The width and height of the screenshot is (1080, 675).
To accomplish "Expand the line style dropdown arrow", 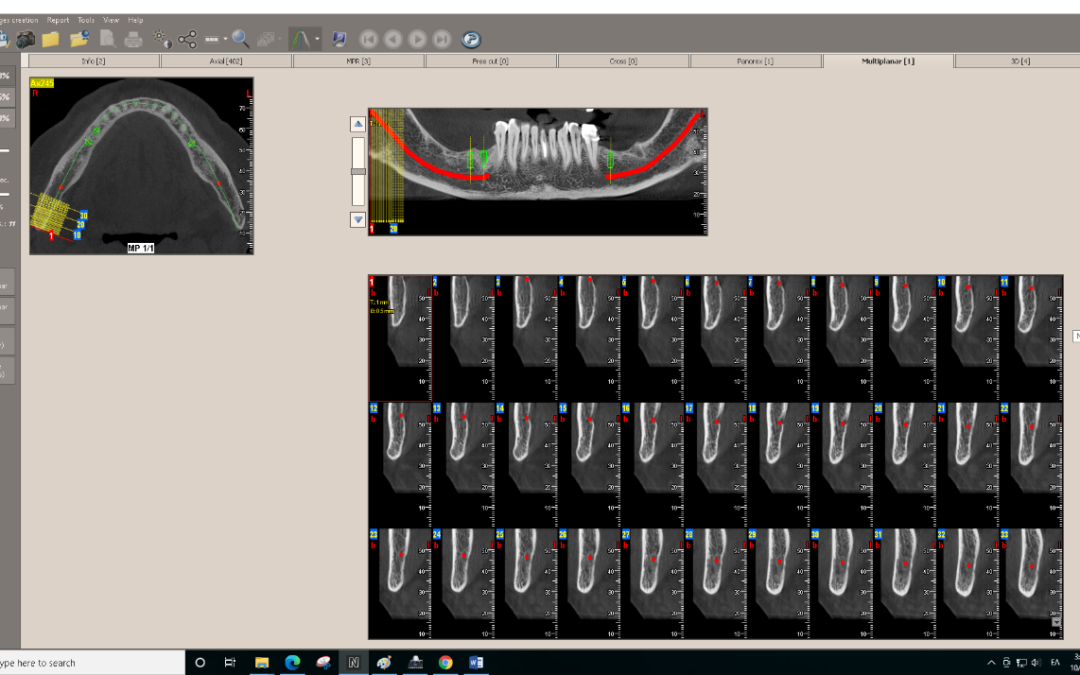I will [x=225, y=40].
